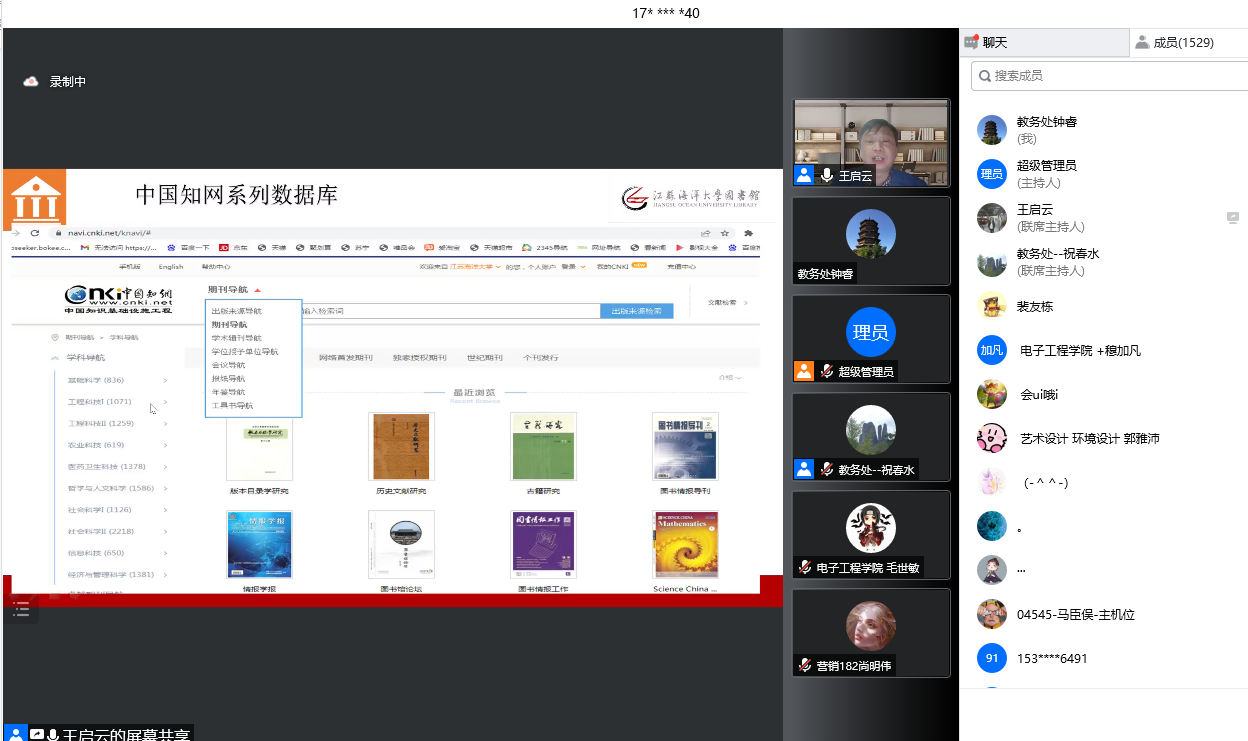Click the 录制中 cloud recording icon
This screenshot has height=741, width=1248.
point(30,82)
